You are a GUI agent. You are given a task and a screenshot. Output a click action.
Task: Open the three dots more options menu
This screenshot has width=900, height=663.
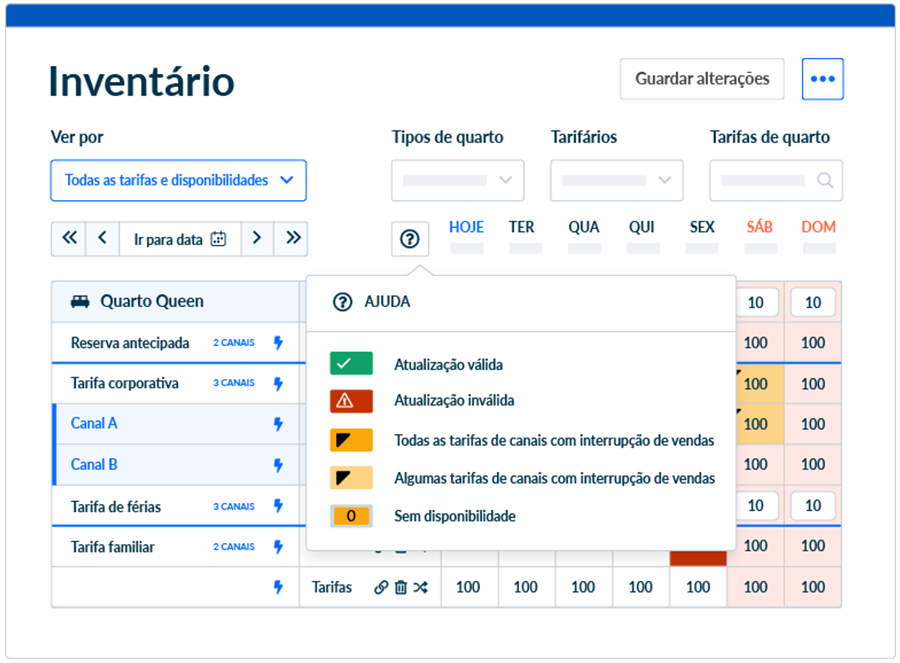[x=822, y=79]
